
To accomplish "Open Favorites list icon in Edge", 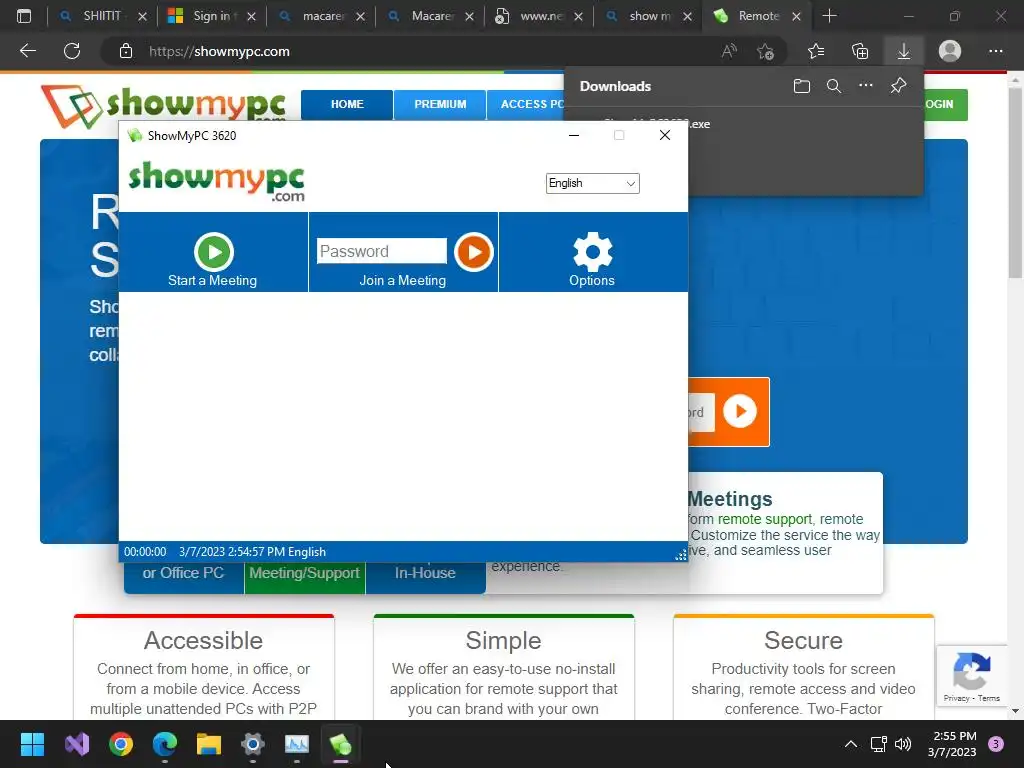I will [x=816, y=51].
